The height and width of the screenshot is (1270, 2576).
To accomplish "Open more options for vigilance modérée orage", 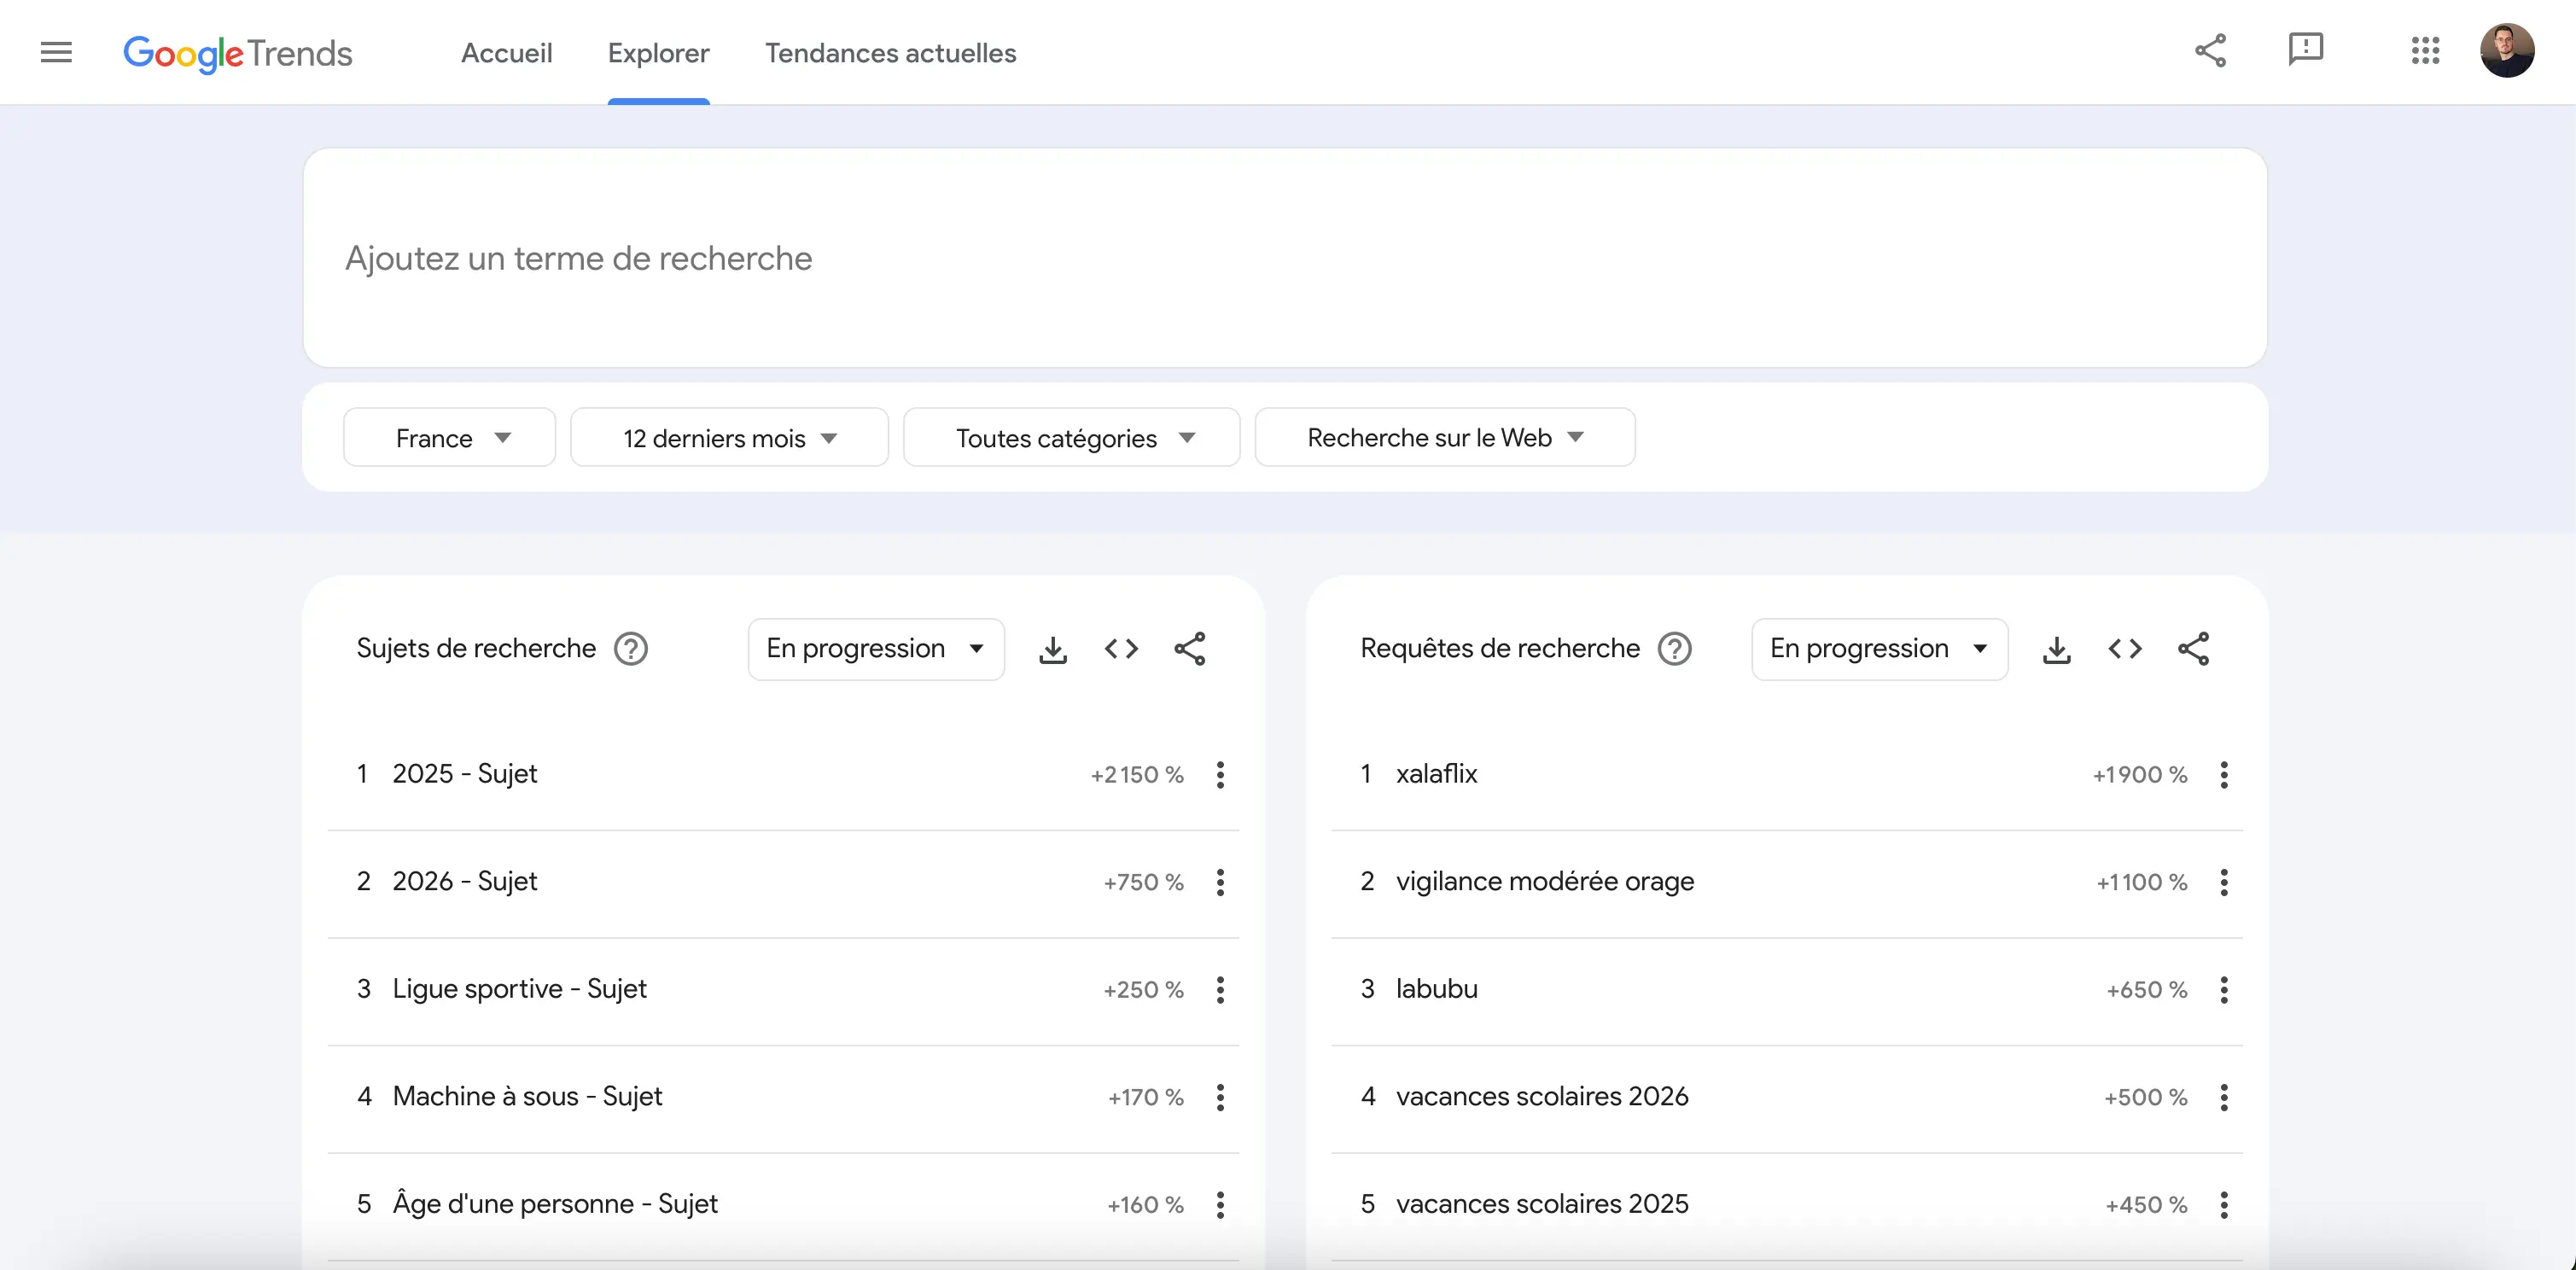I will pyautogui.click(x=2224, y=882).
